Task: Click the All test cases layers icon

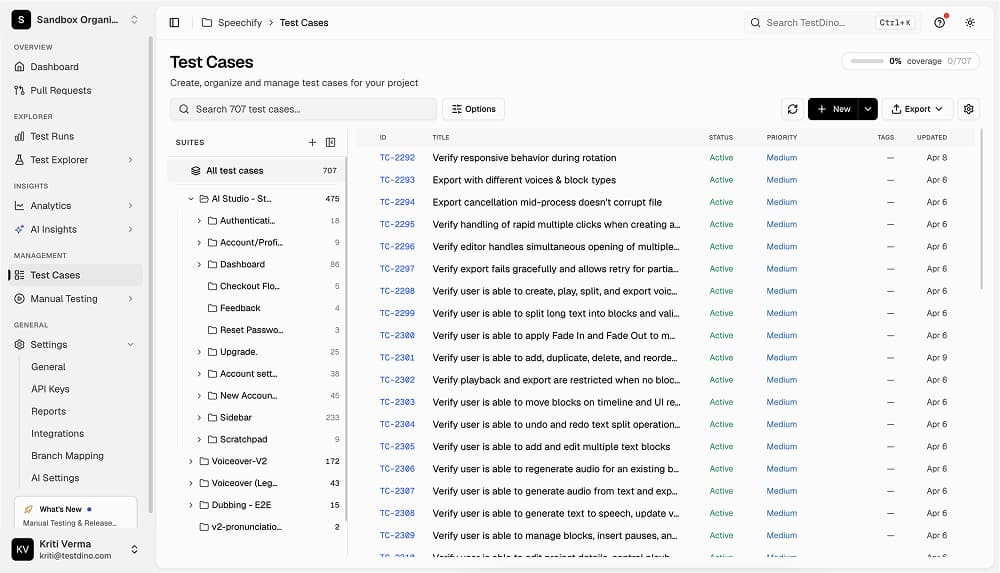Action: [196, 170]
